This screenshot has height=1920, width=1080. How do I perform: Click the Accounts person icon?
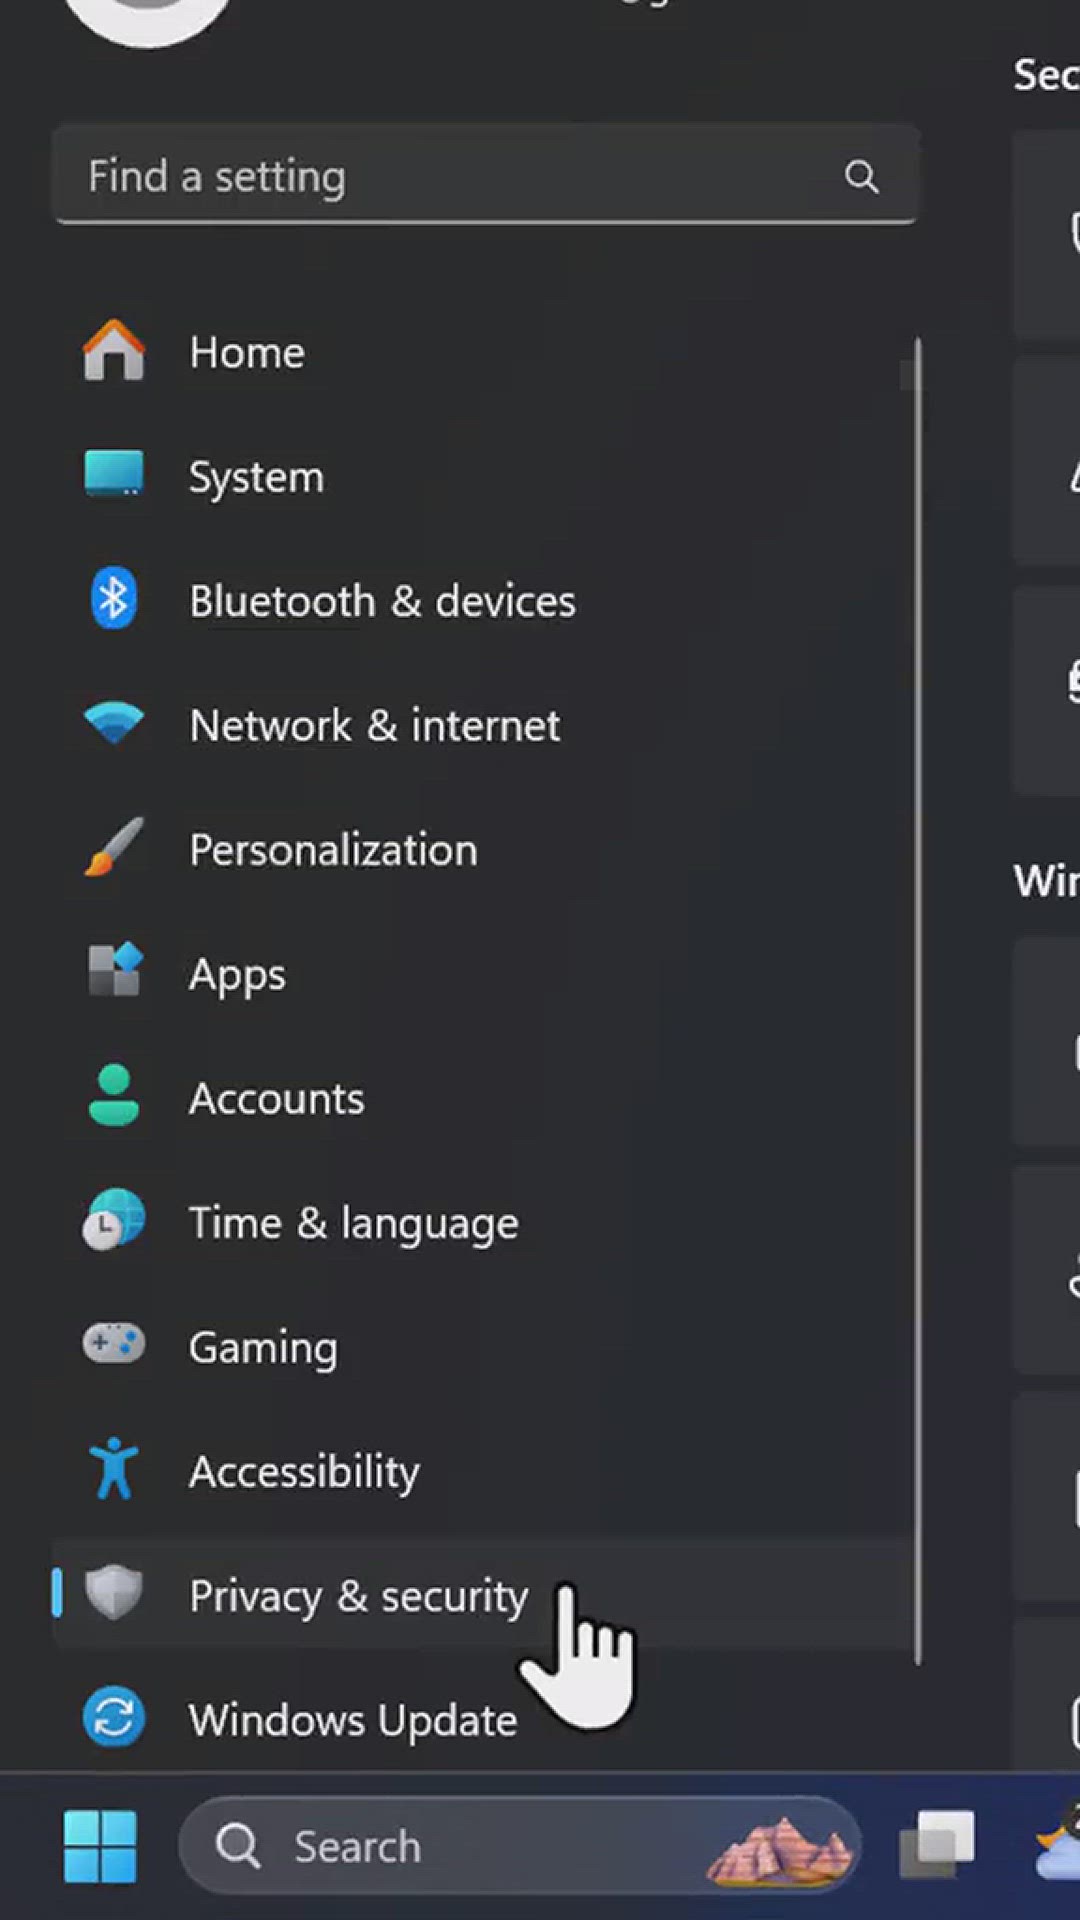(114, 1096)
